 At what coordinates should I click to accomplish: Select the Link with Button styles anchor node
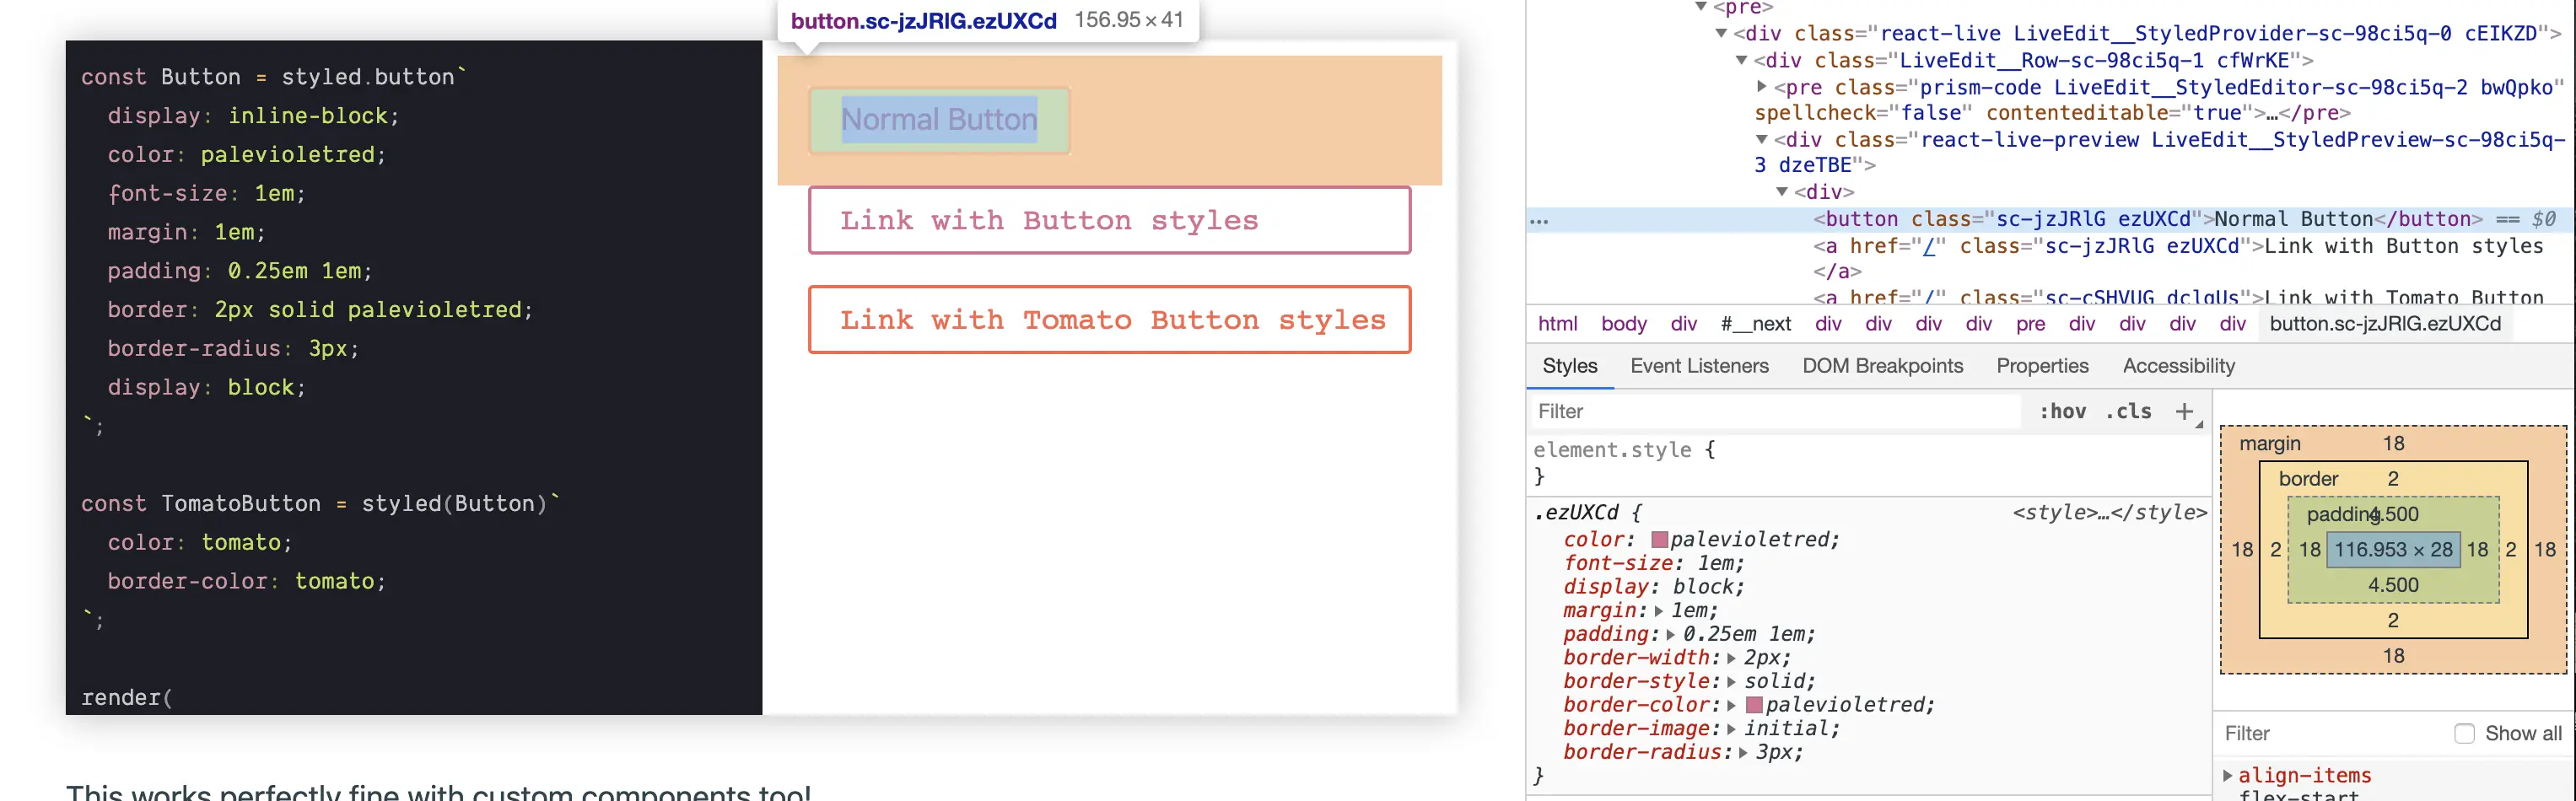[x=2178, y=258]
